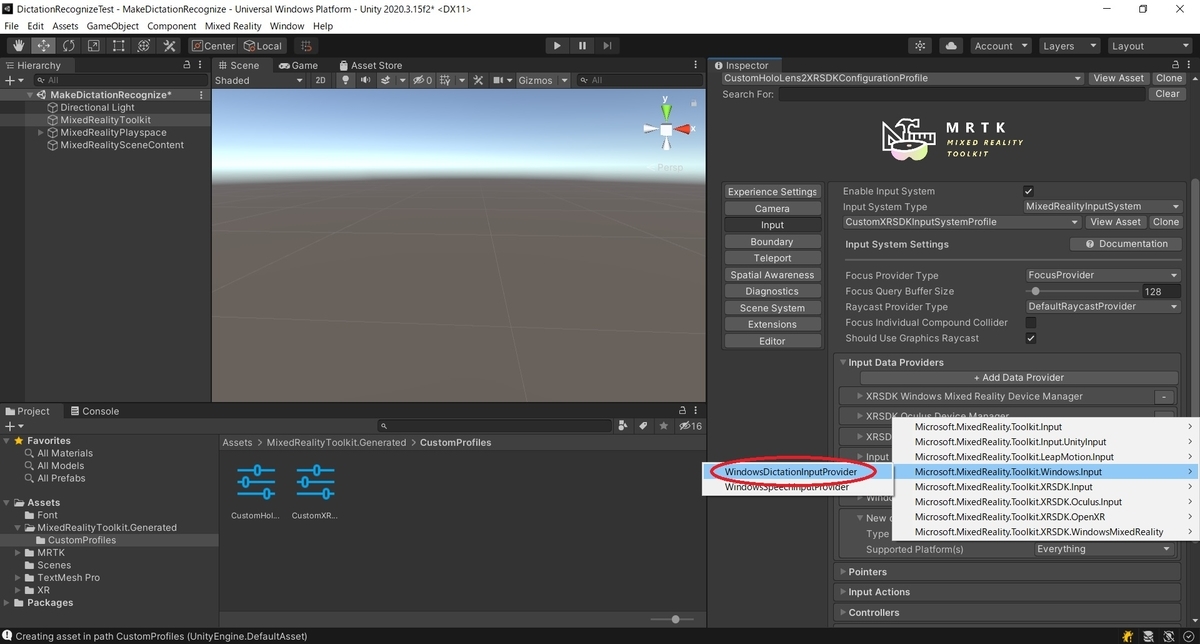Toggle grid snapping icon in toolbar

tap(306, 46)
